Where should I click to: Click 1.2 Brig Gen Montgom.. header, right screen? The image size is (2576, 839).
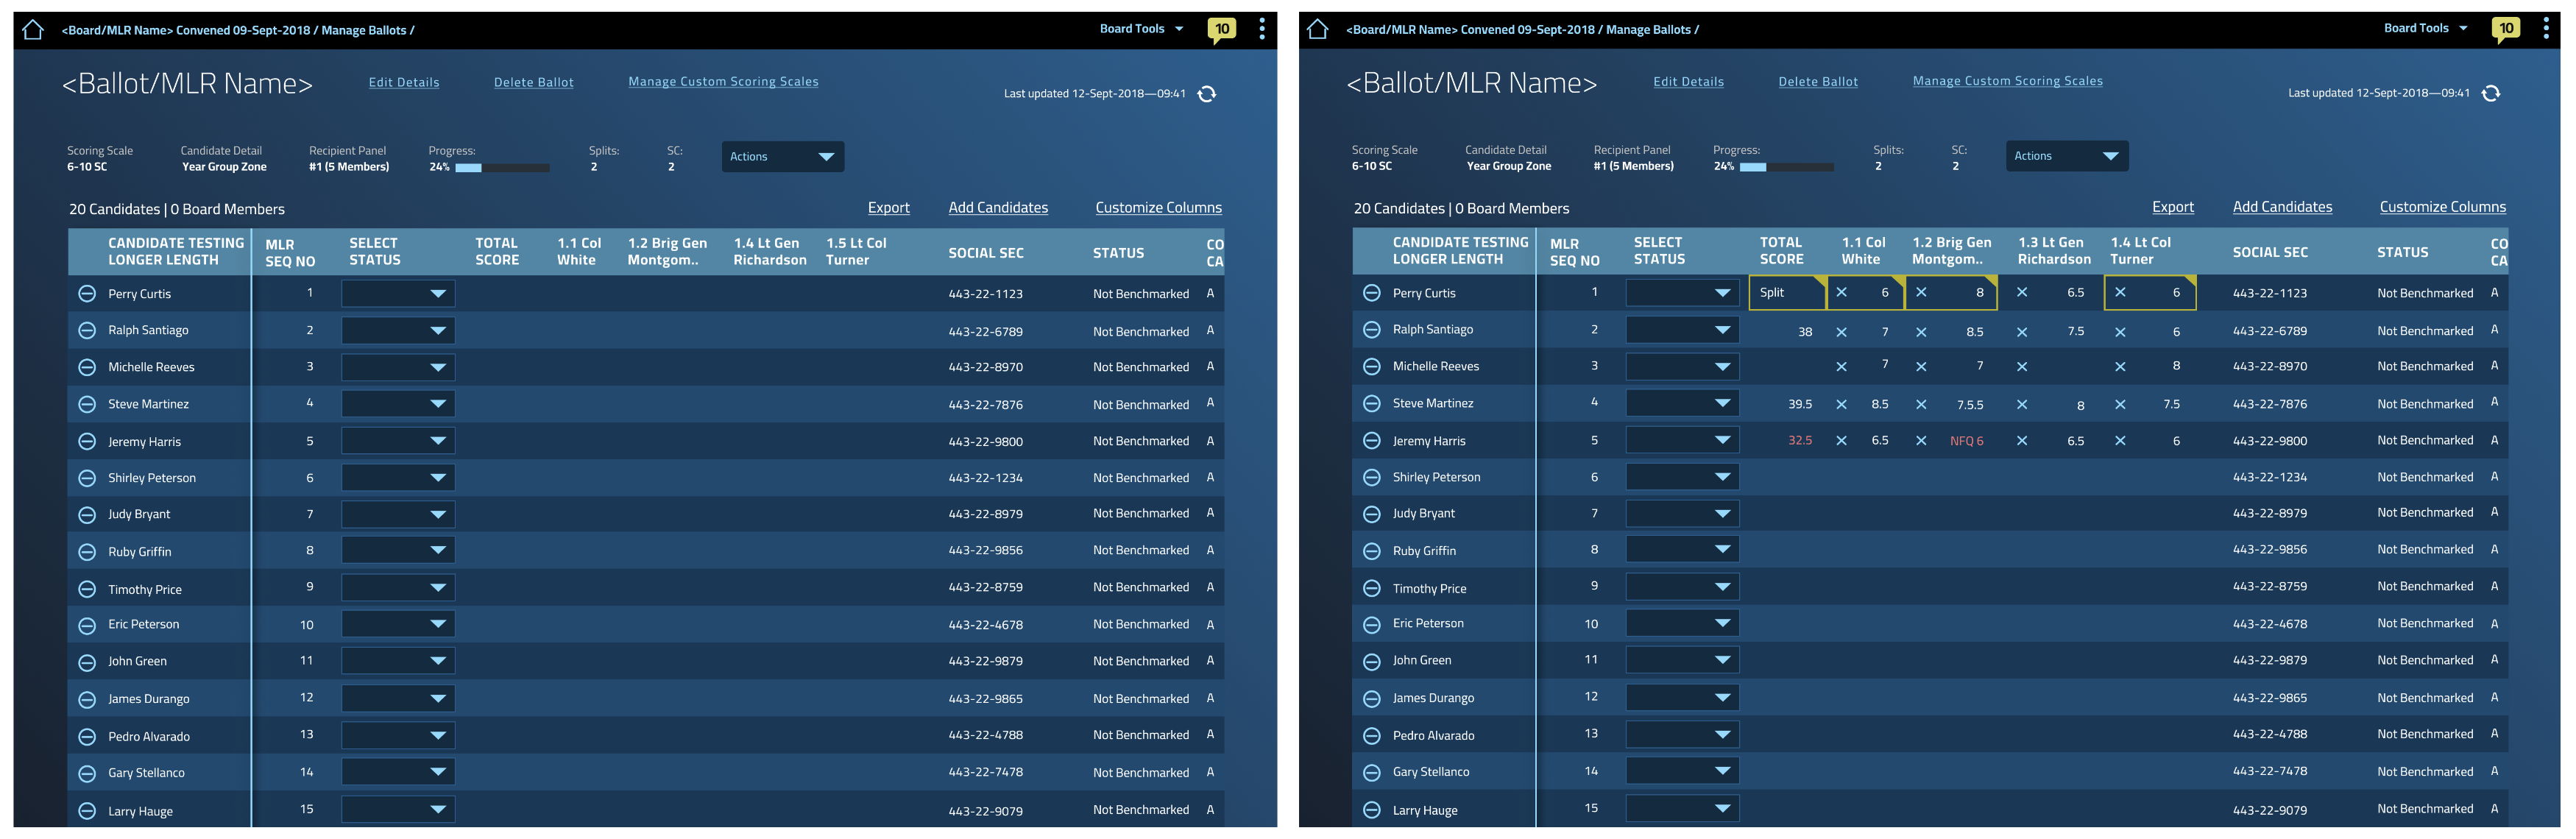click(1951, 251)
